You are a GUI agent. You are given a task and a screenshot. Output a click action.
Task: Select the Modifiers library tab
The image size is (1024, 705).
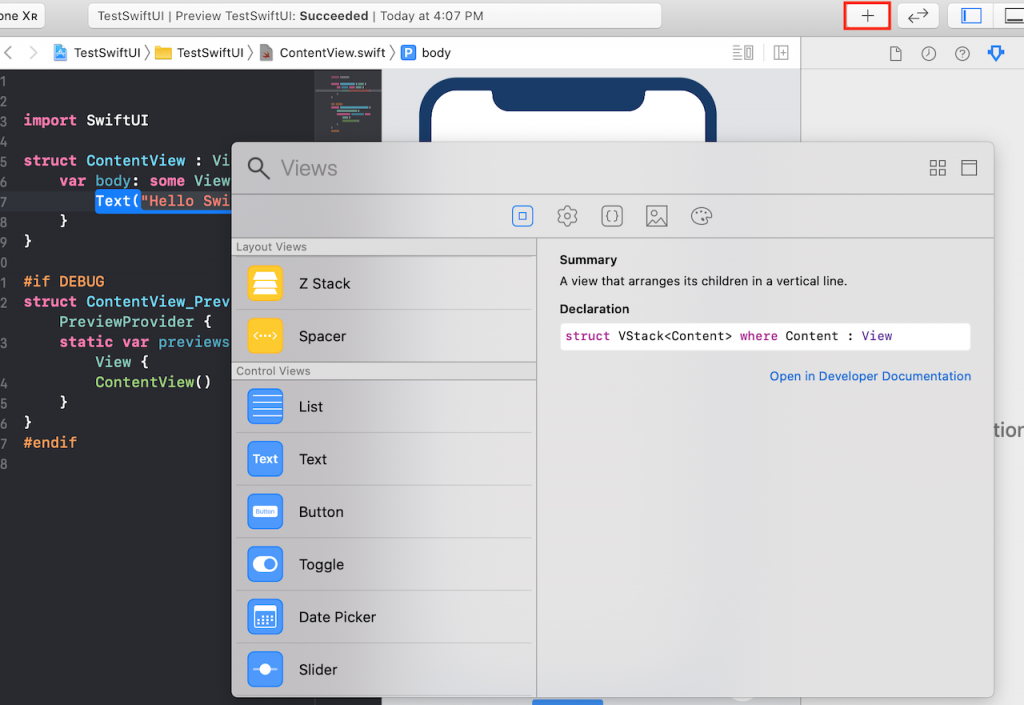[567, 216]
